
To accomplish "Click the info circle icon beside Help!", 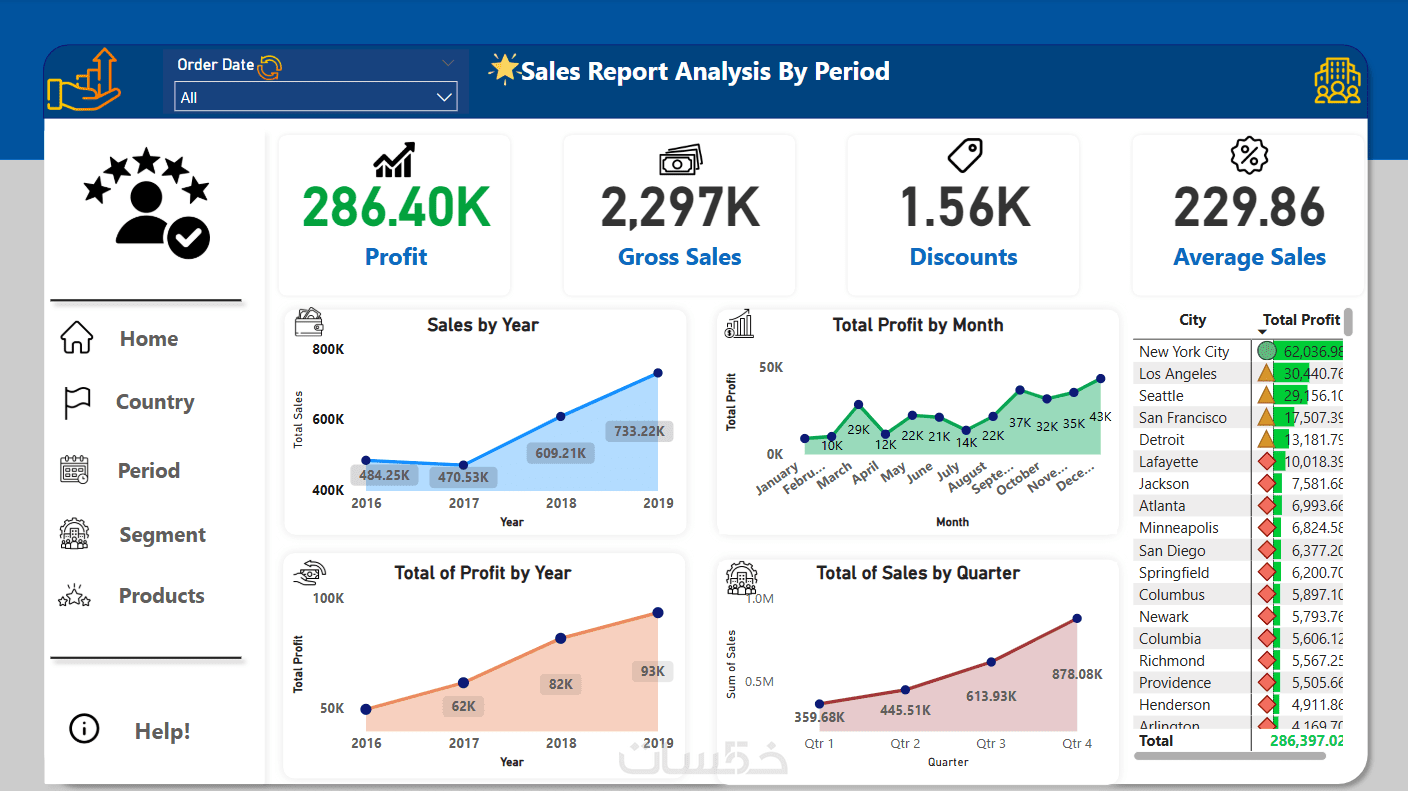I will (x=84, y=729).
